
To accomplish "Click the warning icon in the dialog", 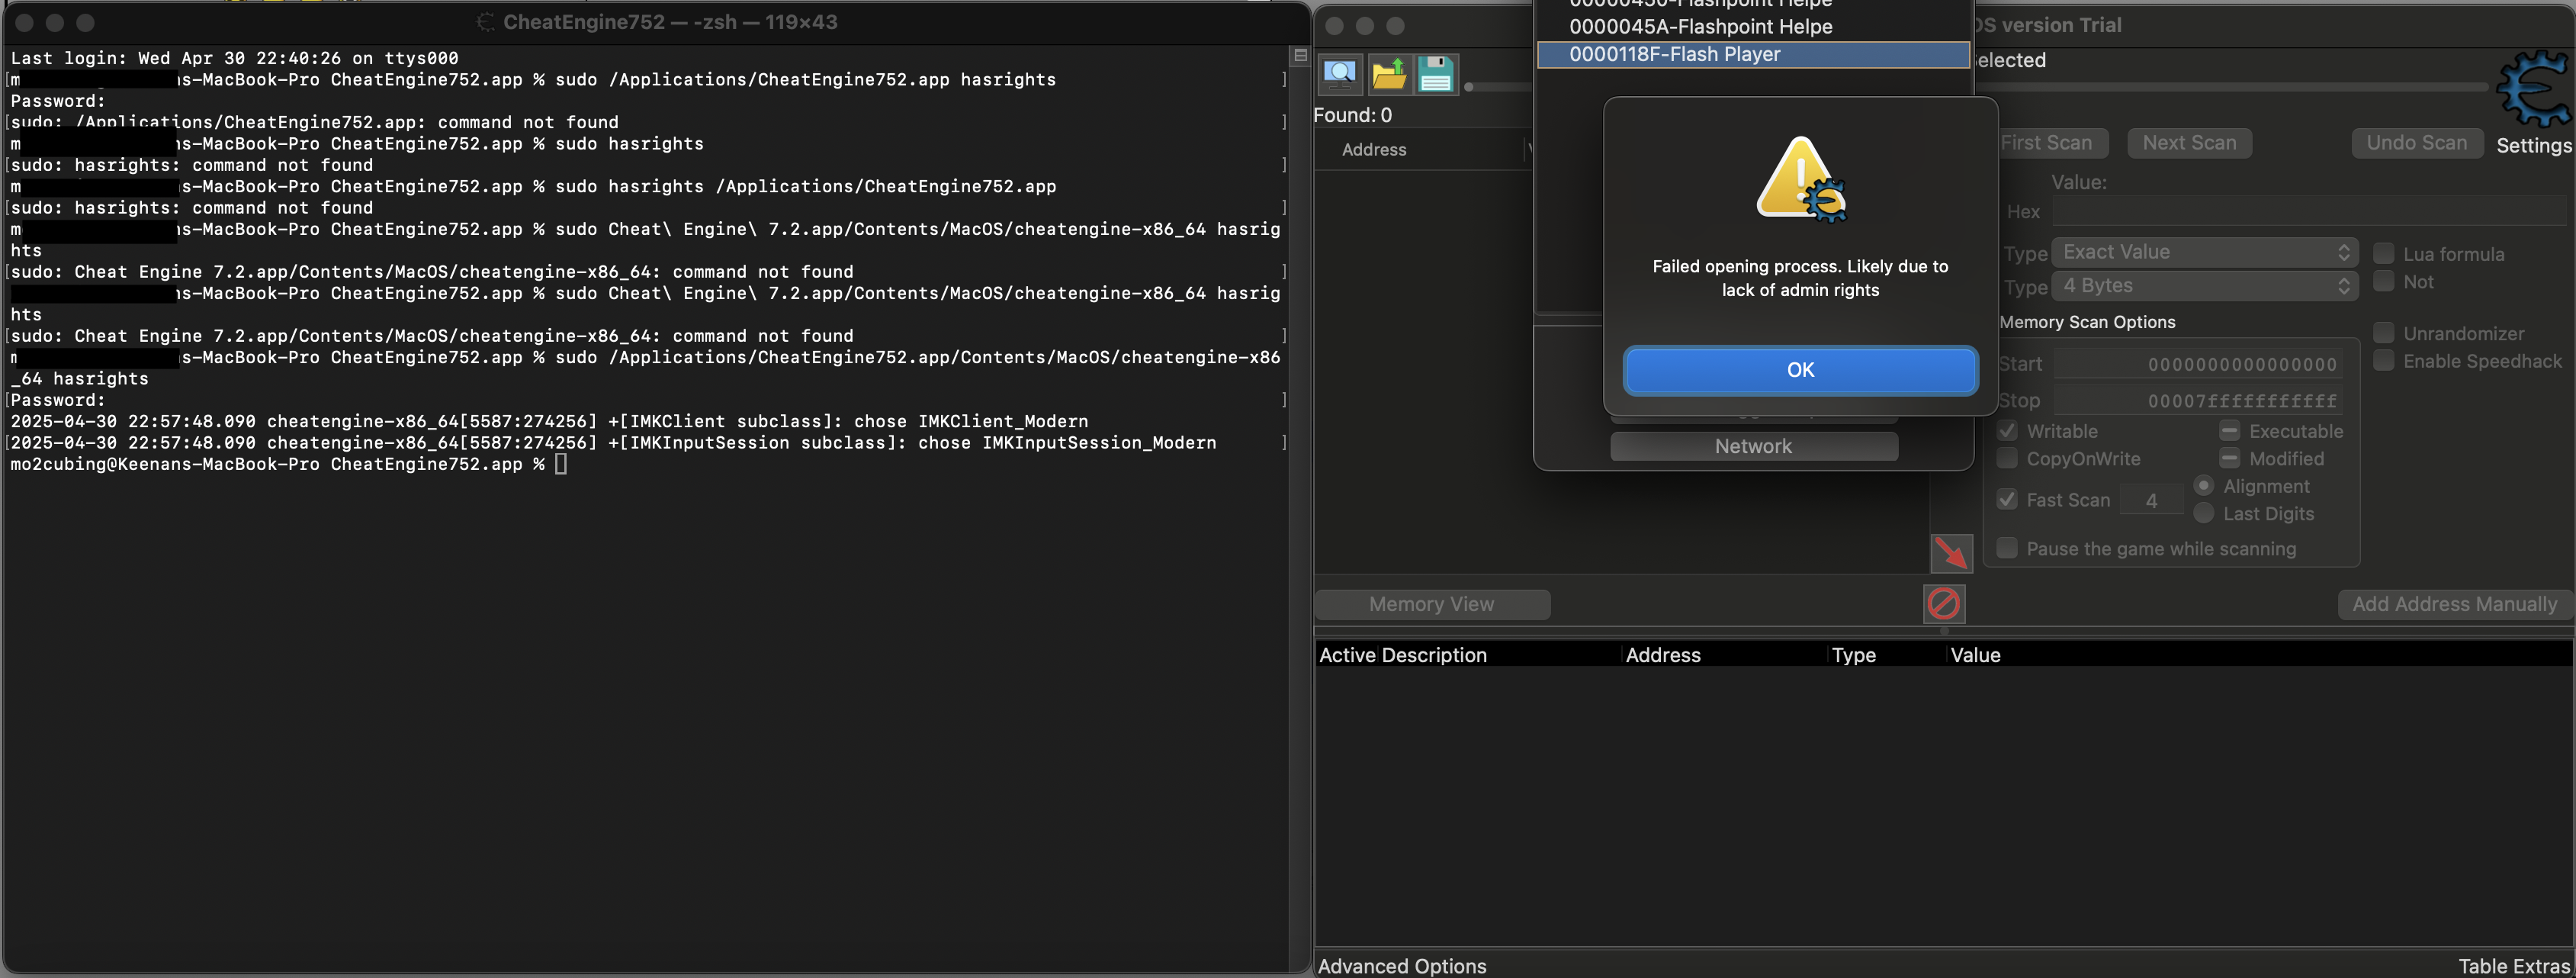I will tap(1800, 179).
